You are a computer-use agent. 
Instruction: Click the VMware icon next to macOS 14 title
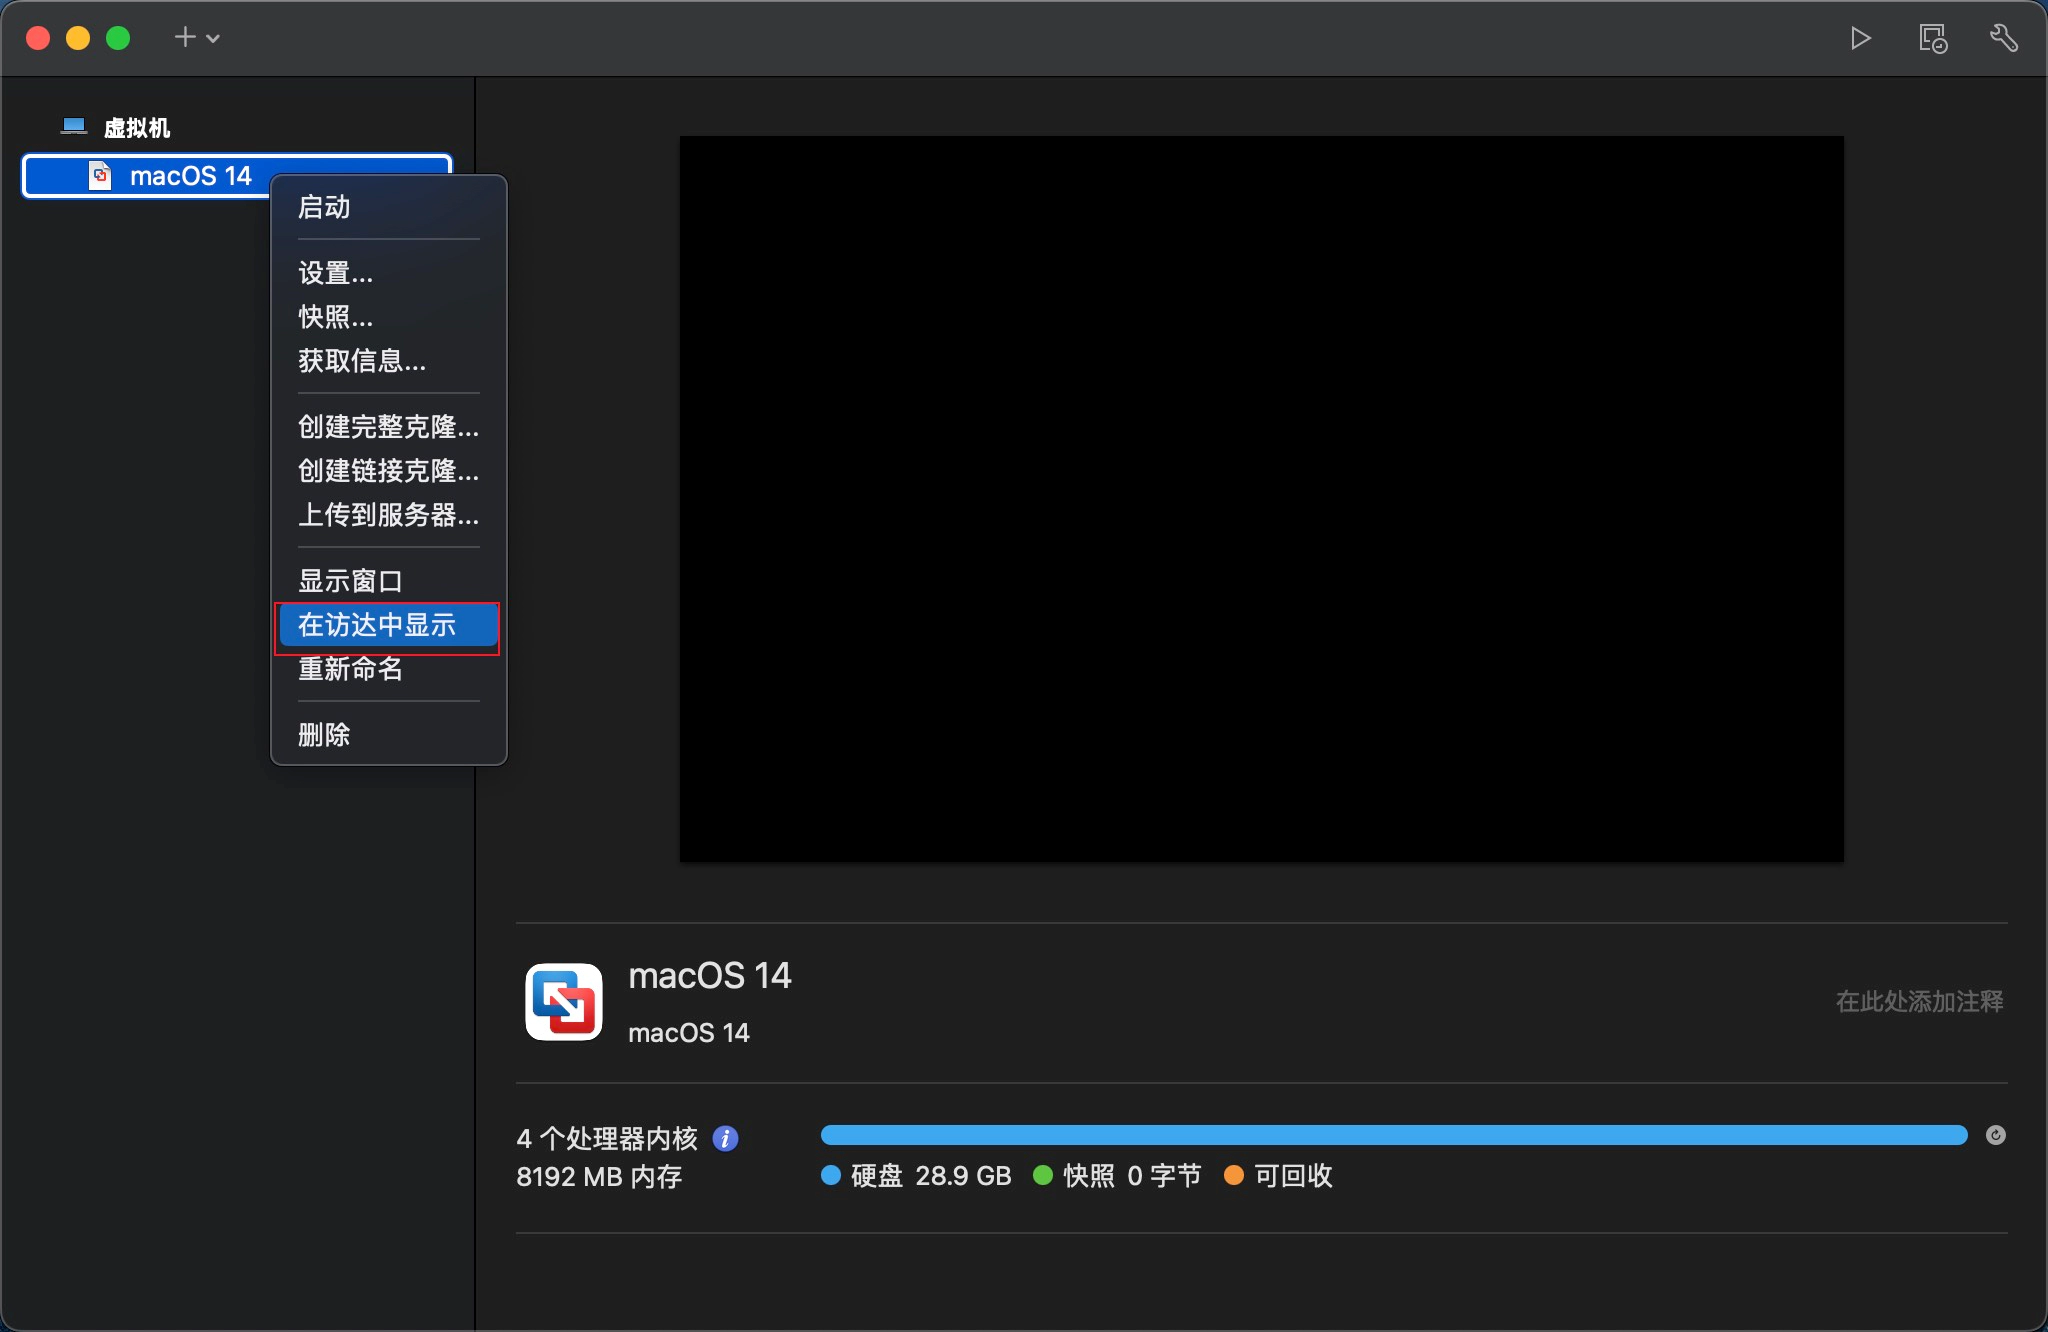[x=563, y=1002]
